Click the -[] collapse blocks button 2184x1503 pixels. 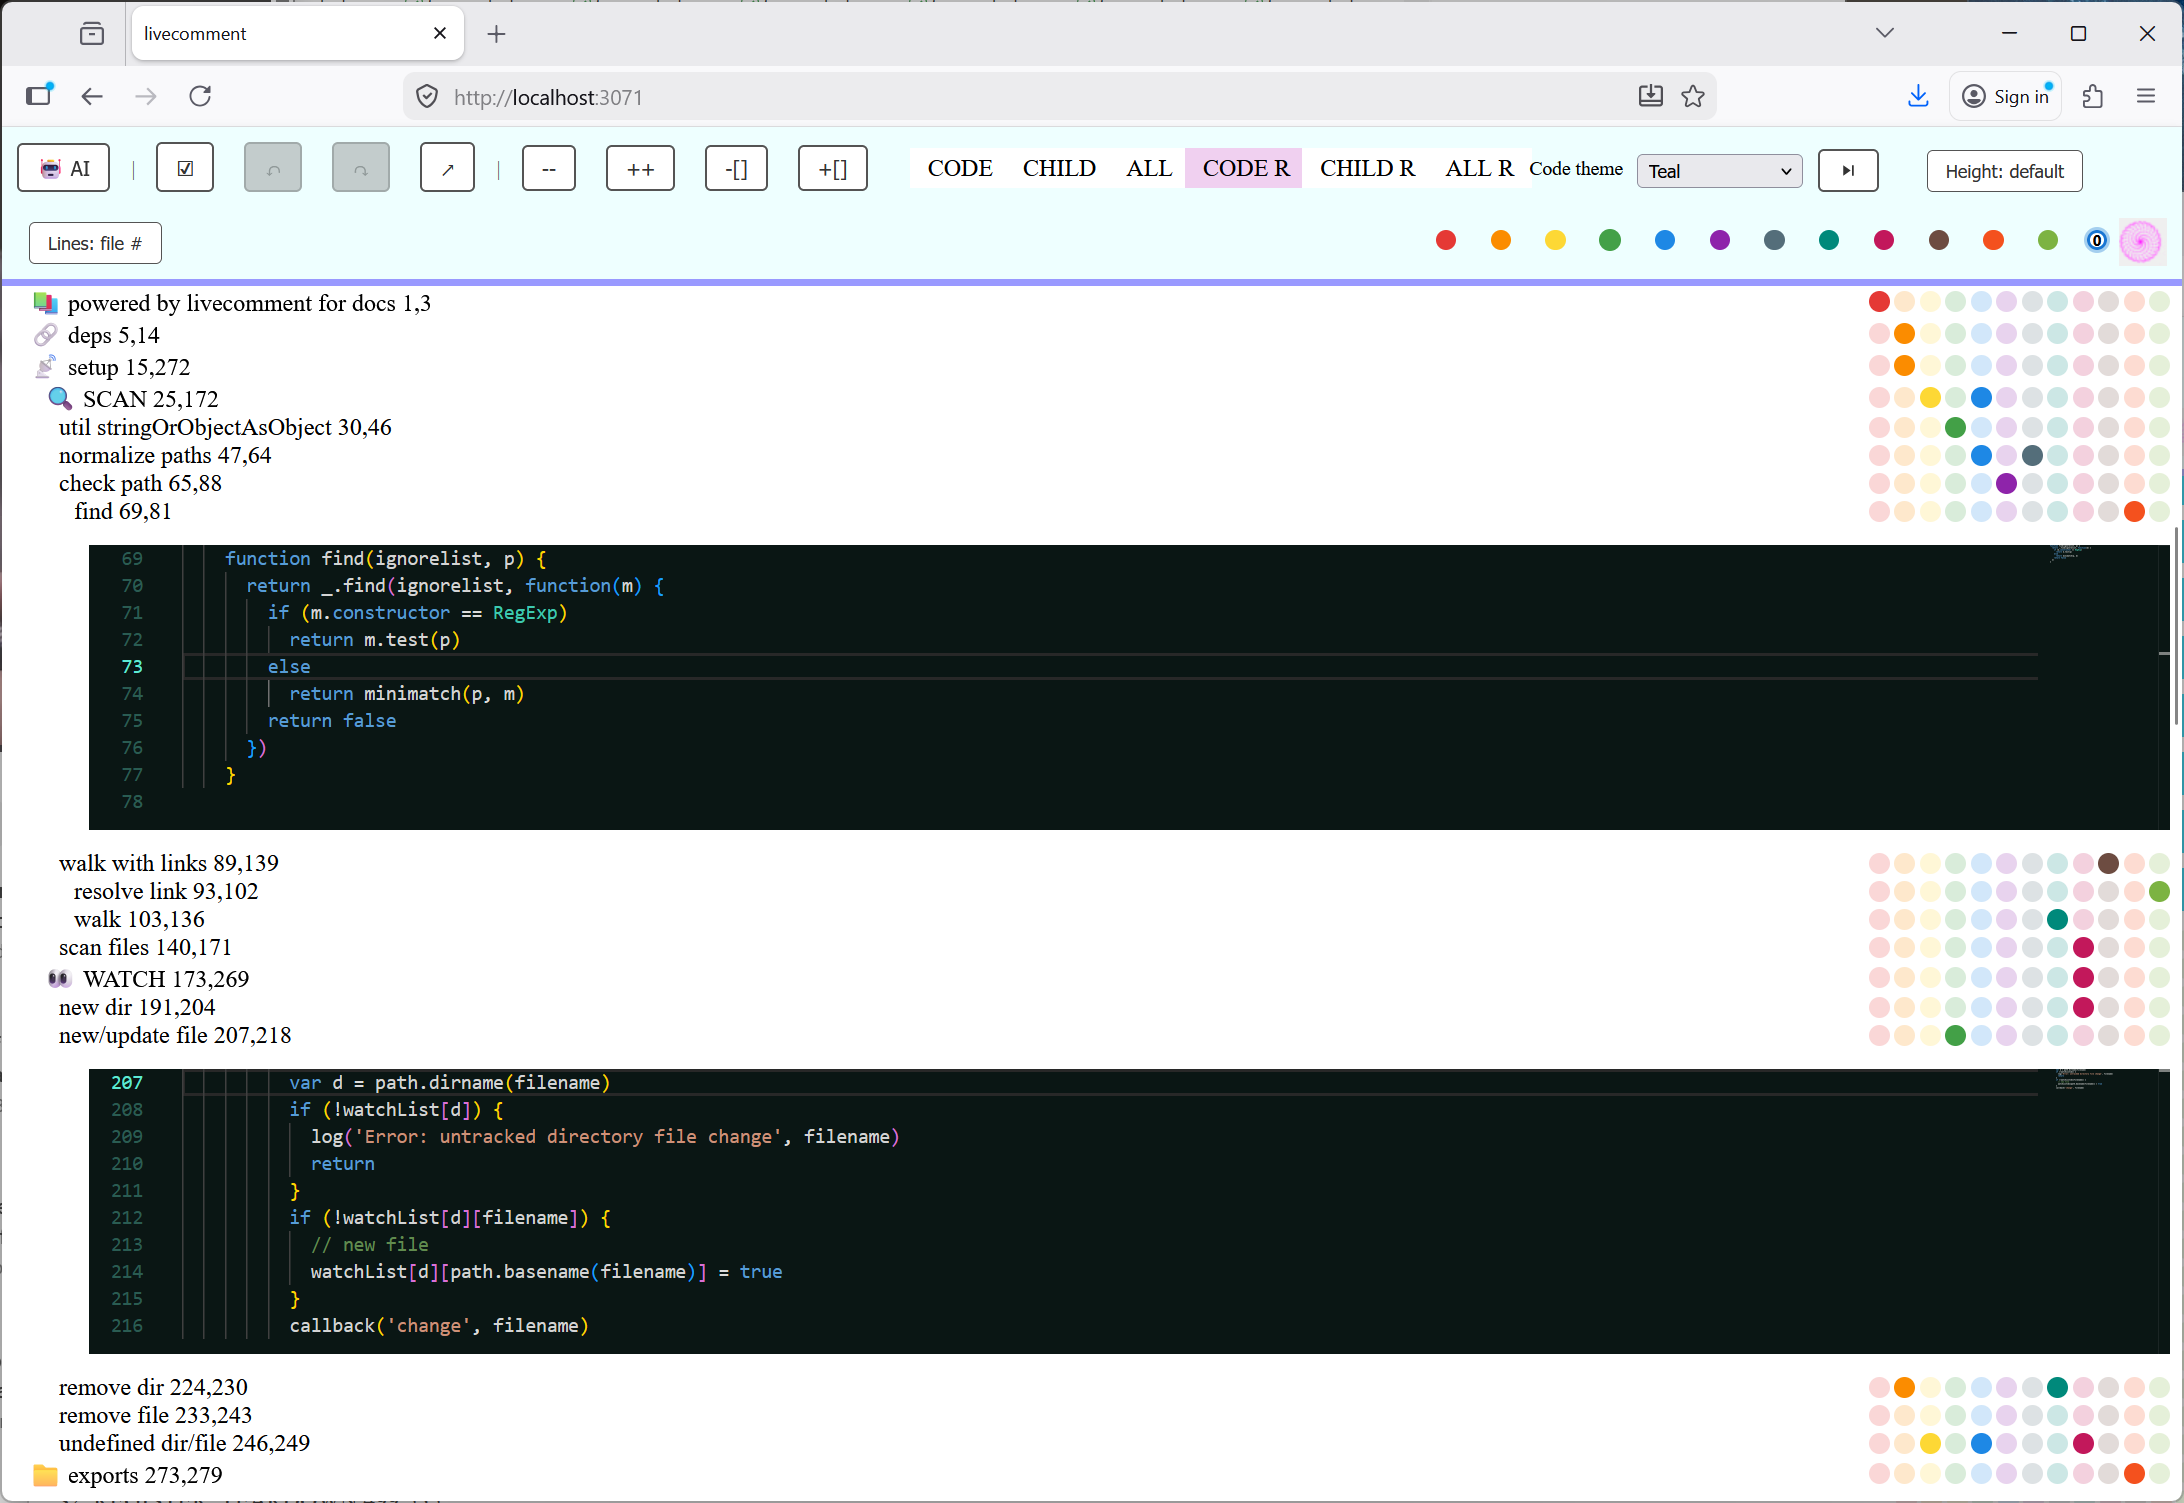click(736, 169)
